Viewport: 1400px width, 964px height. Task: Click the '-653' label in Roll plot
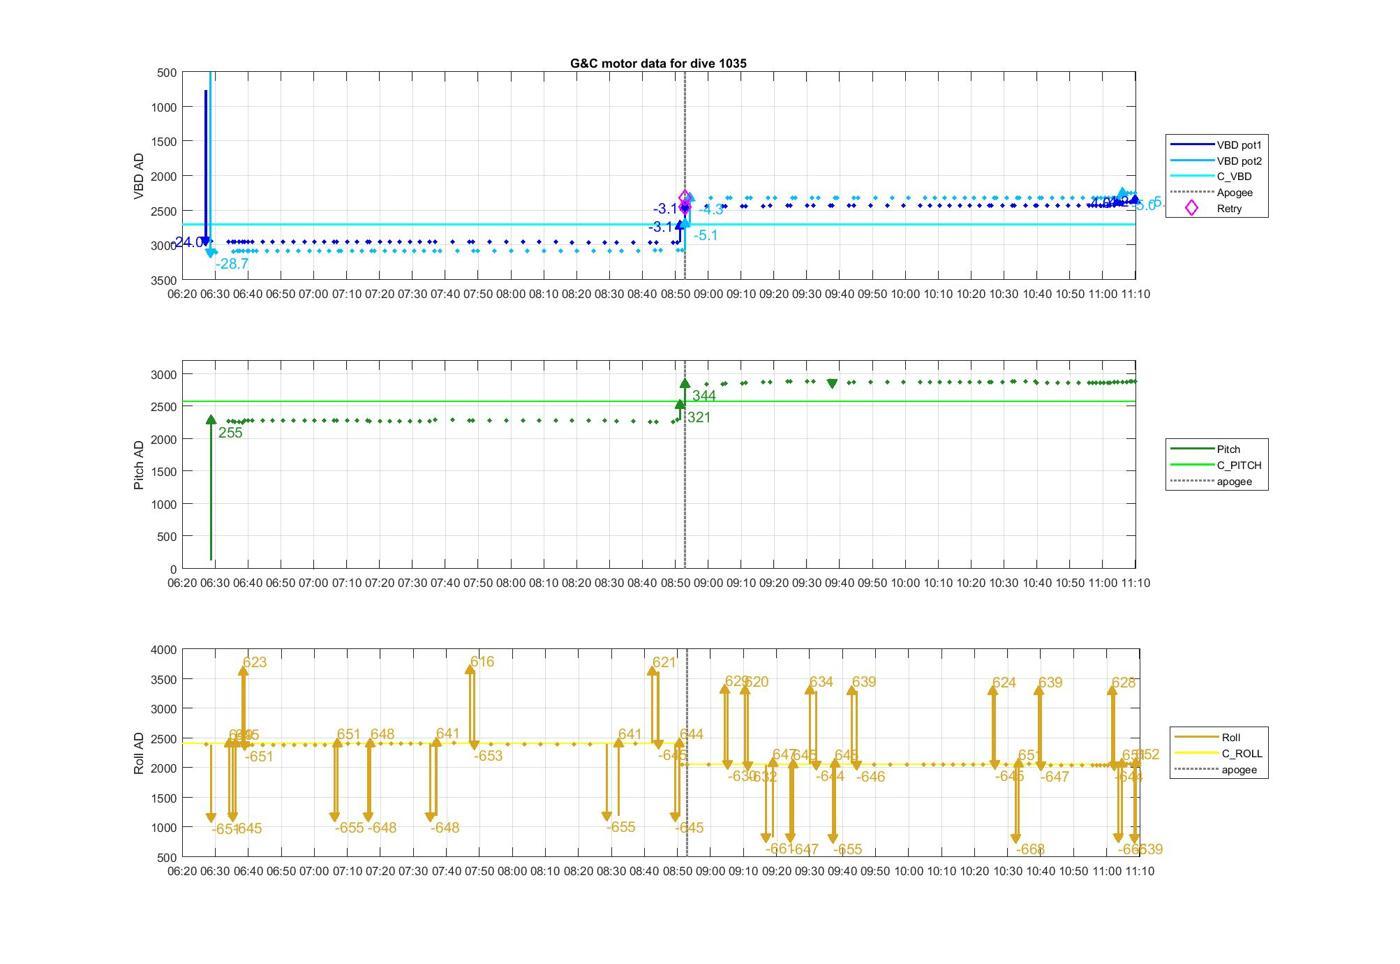coord(488,756)
